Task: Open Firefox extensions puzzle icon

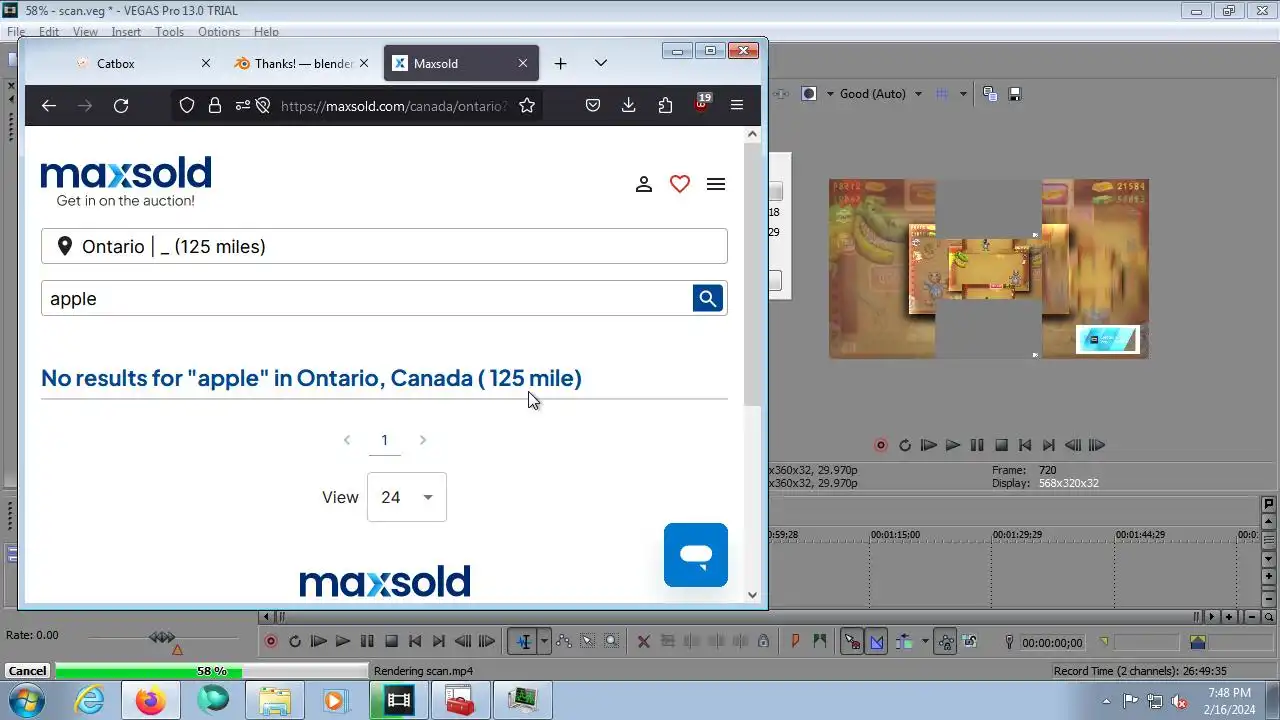Action: pyautogui.click(x=665, y=105)
